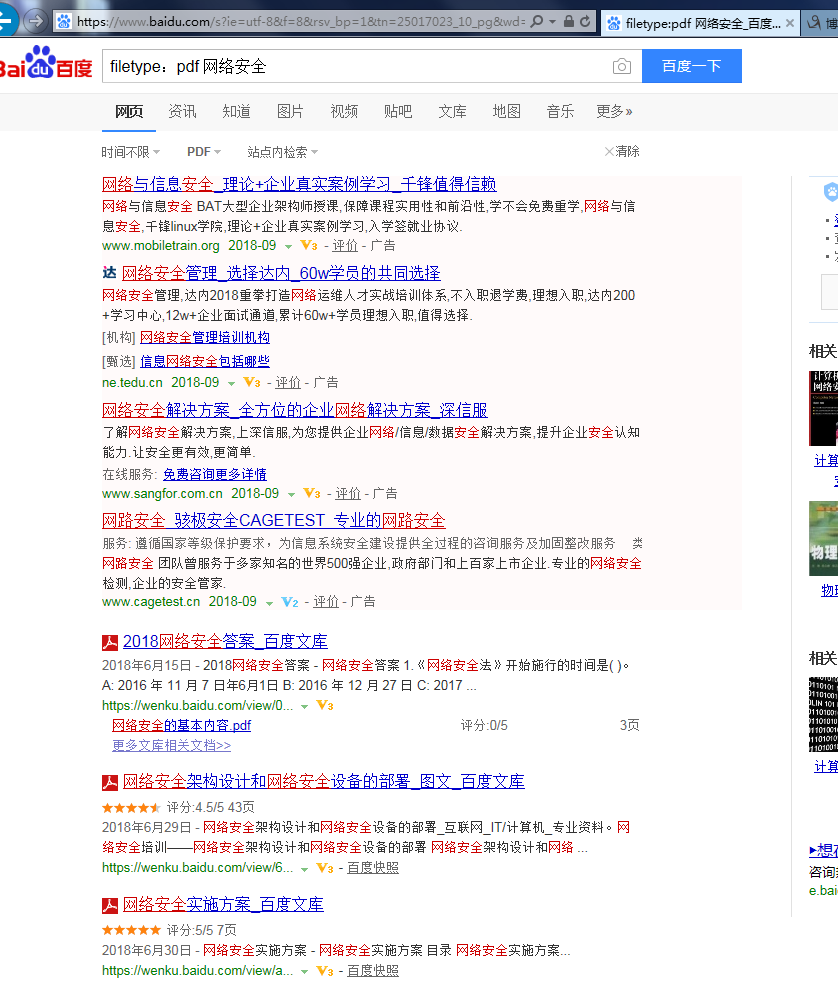Click the 达 logo icon before 达内 result

[x=110, y=272]
